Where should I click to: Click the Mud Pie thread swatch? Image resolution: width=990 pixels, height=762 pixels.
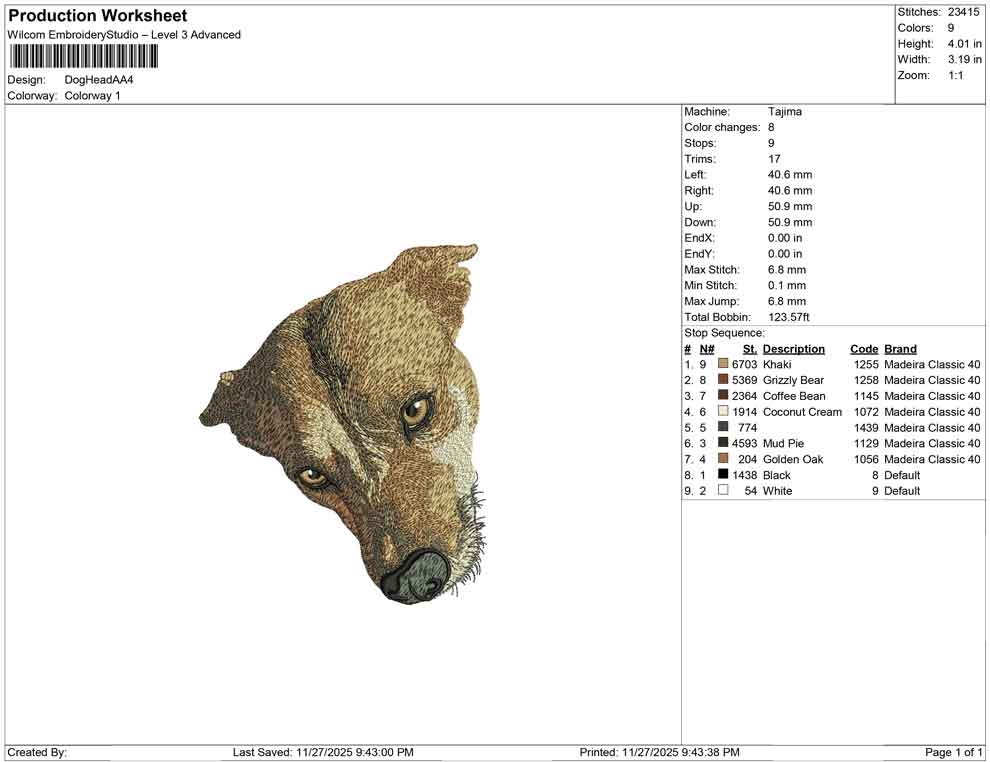coord(722,443)
